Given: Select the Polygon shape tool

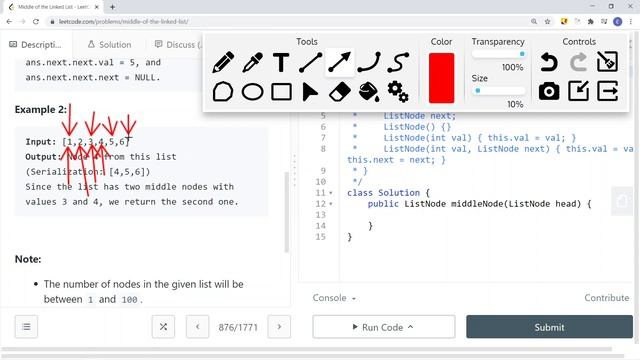Looking at the screenshot, I should point(223,91).
